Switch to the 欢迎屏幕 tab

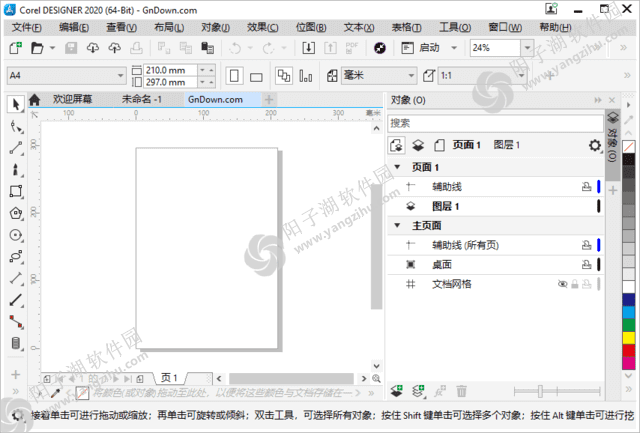72,99
